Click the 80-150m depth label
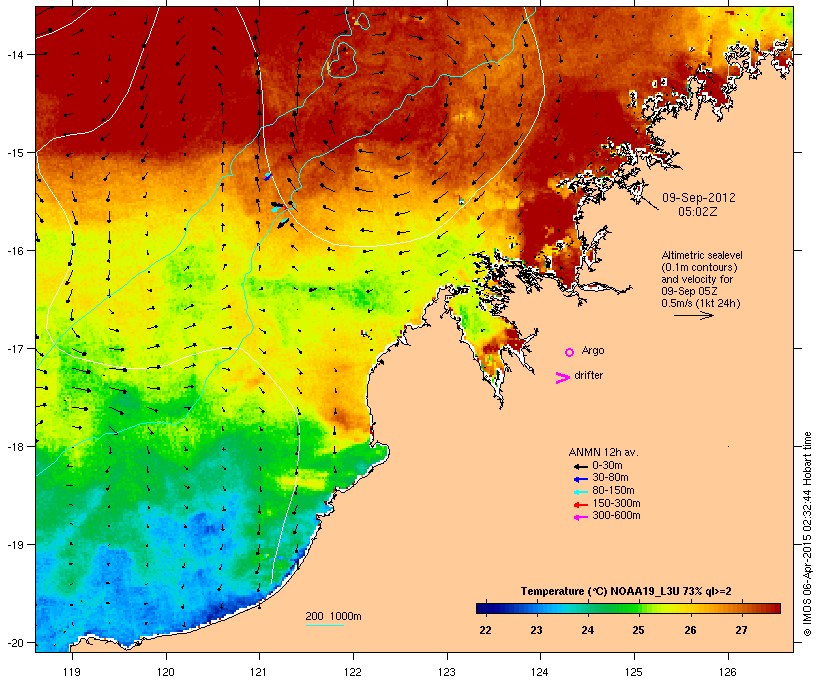Image resolution: width=820 pixels, height=680 pixels. (613, 491)
